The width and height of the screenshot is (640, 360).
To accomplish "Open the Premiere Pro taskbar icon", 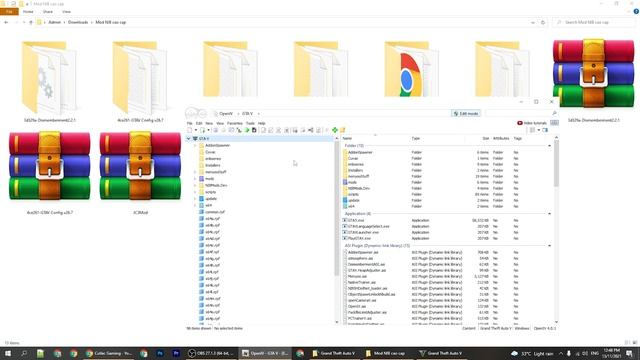I will 176,353.
